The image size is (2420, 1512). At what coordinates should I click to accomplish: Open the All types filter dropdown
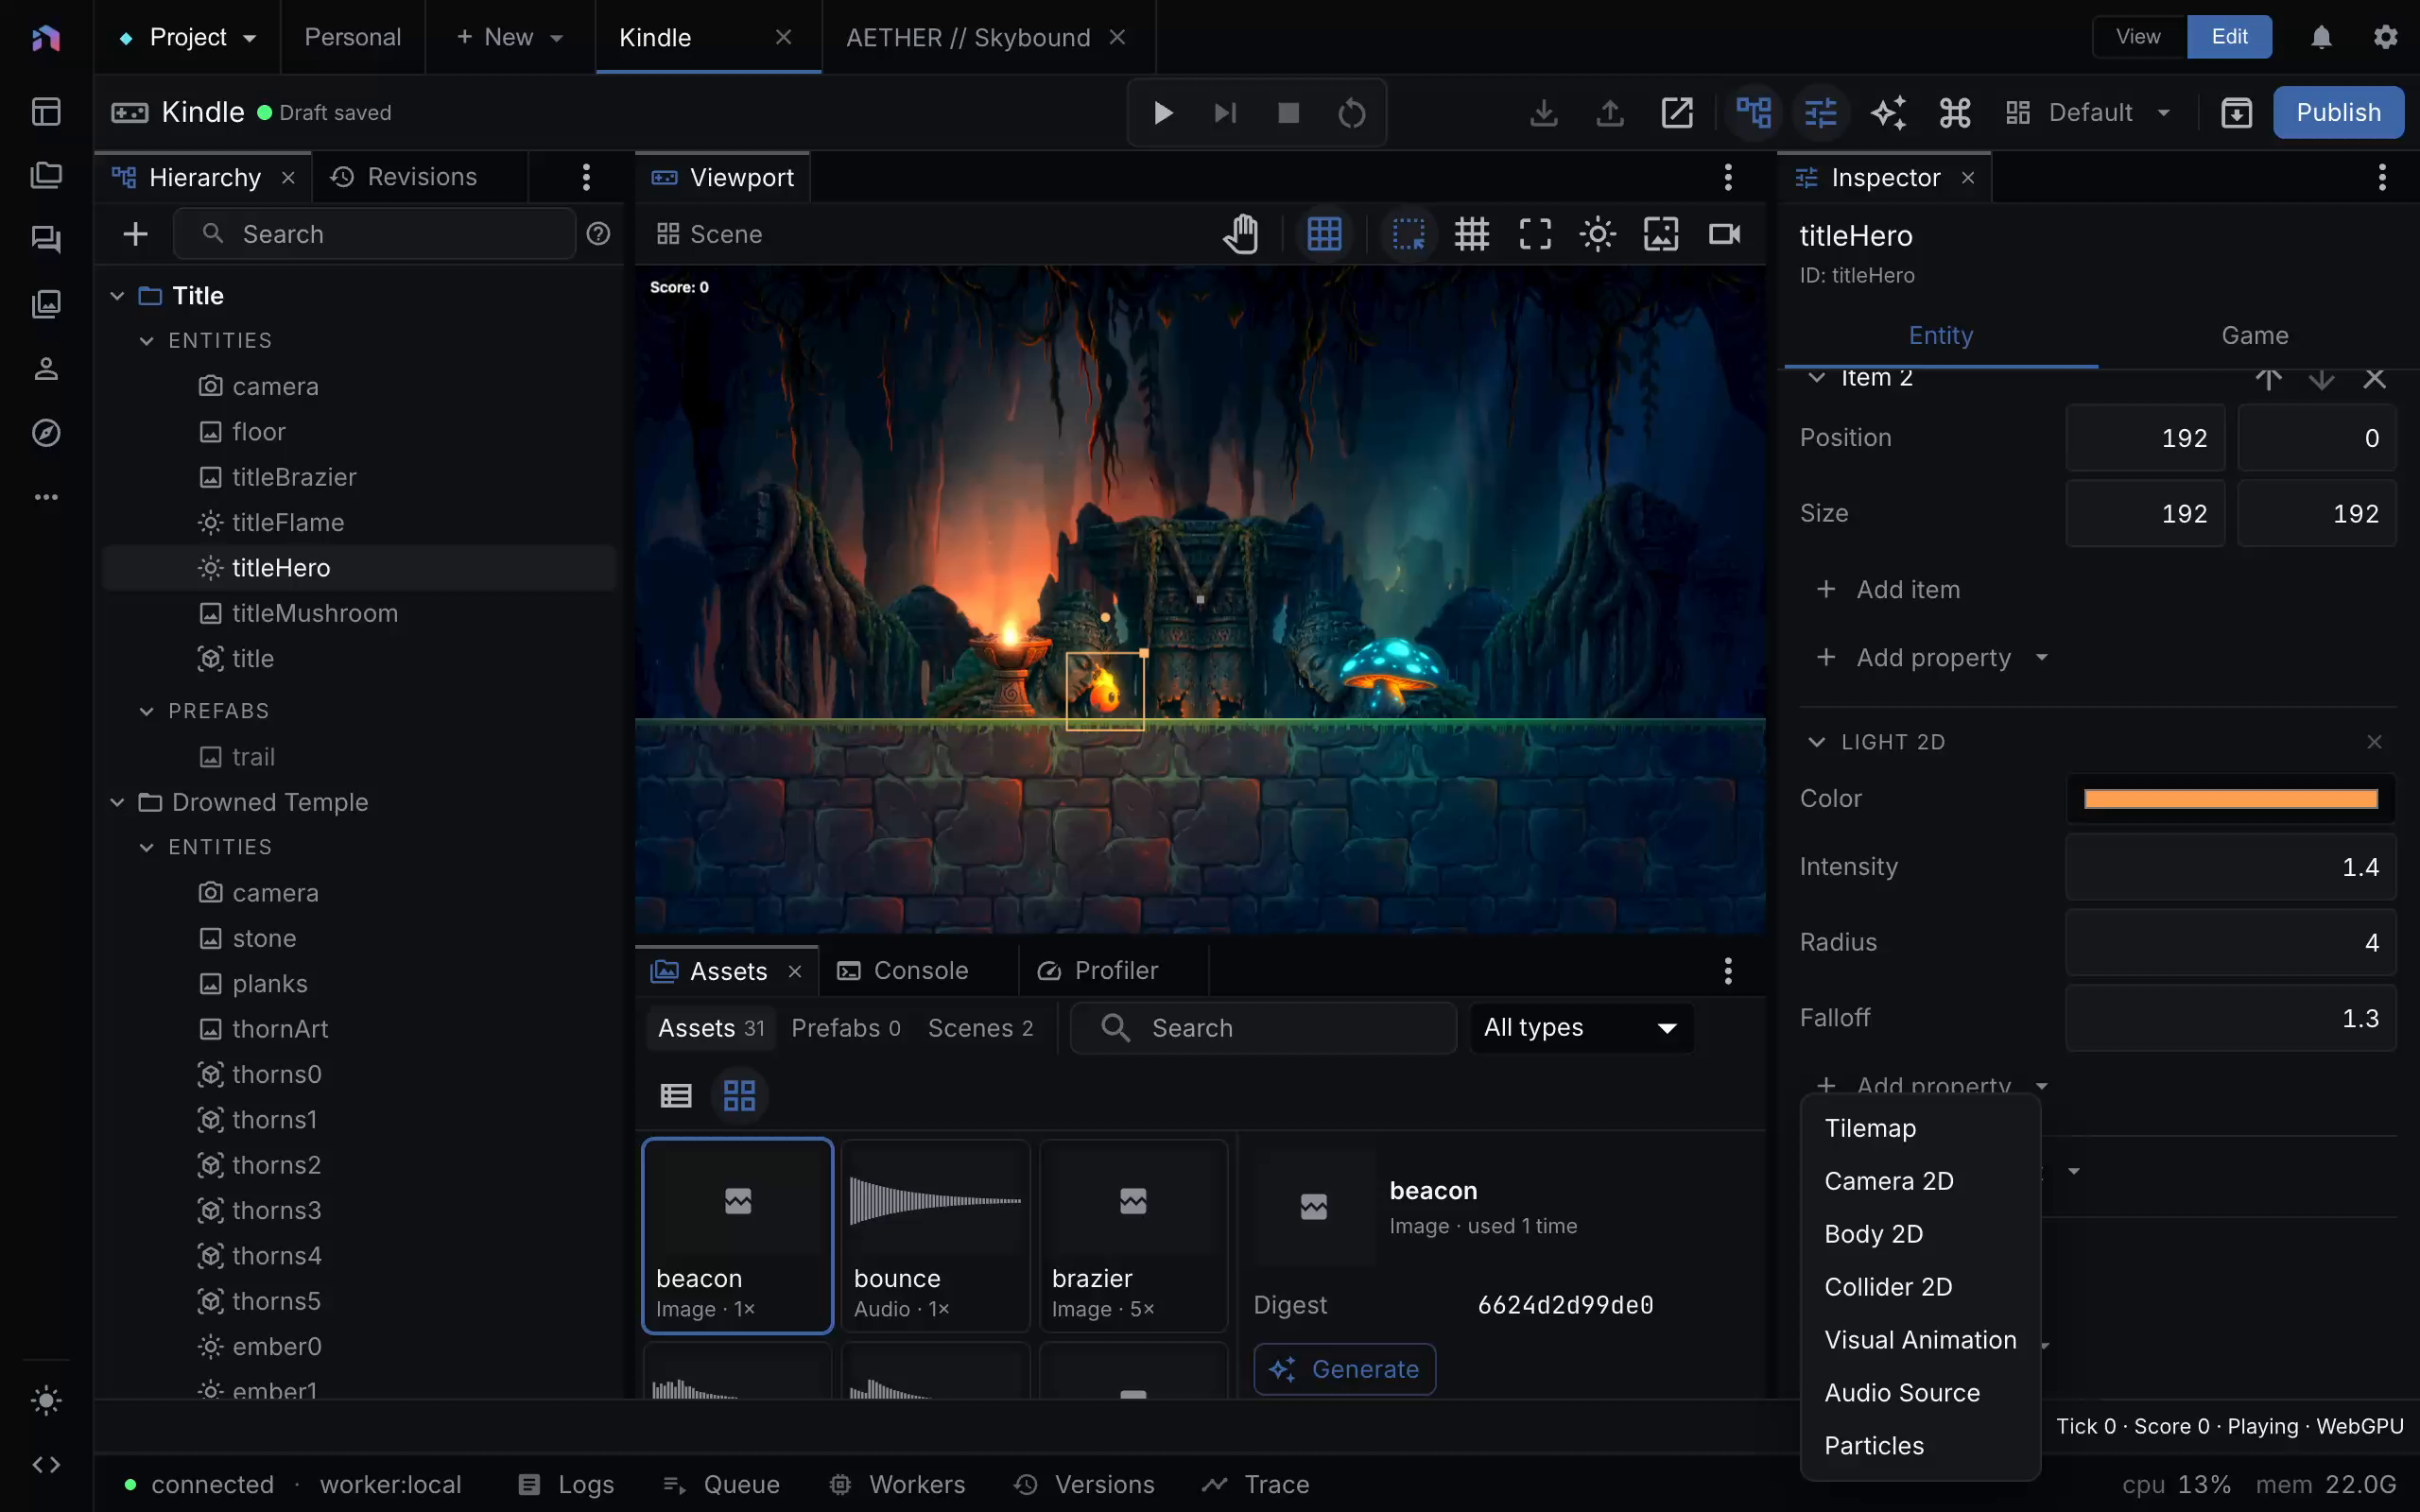click(x=1582, y=1028)
